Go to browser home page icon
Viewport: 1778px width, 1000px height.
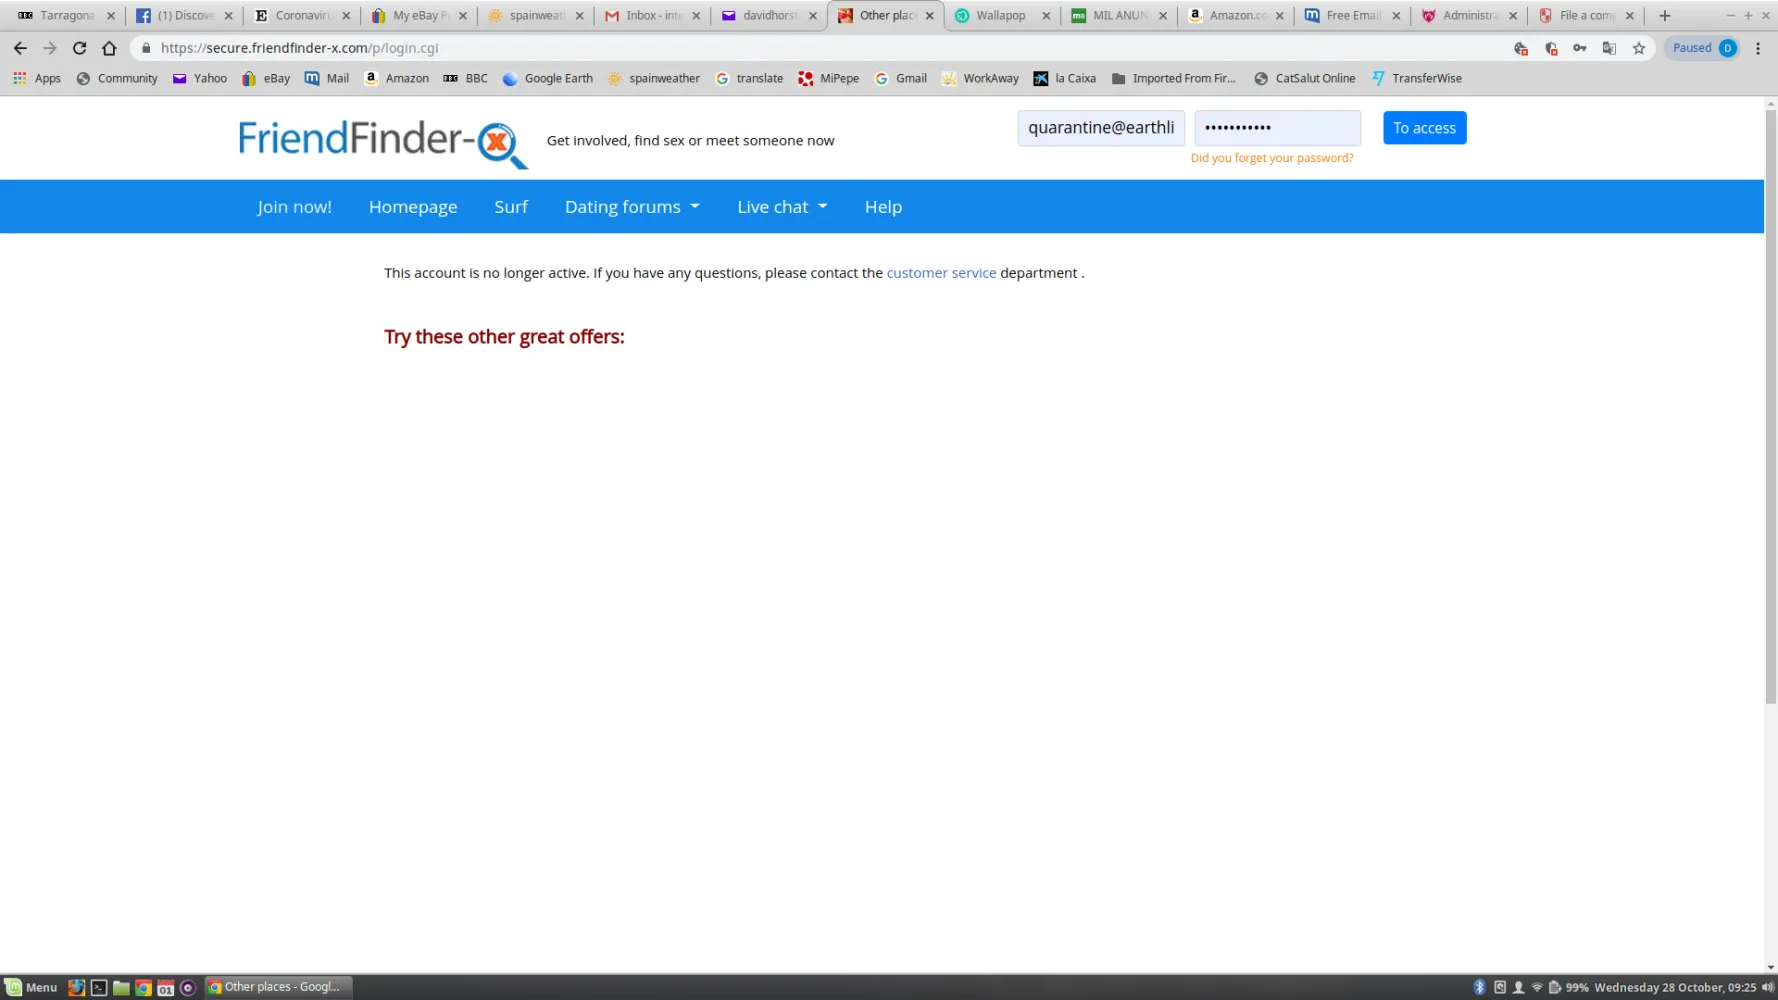(x=109, y=48)
